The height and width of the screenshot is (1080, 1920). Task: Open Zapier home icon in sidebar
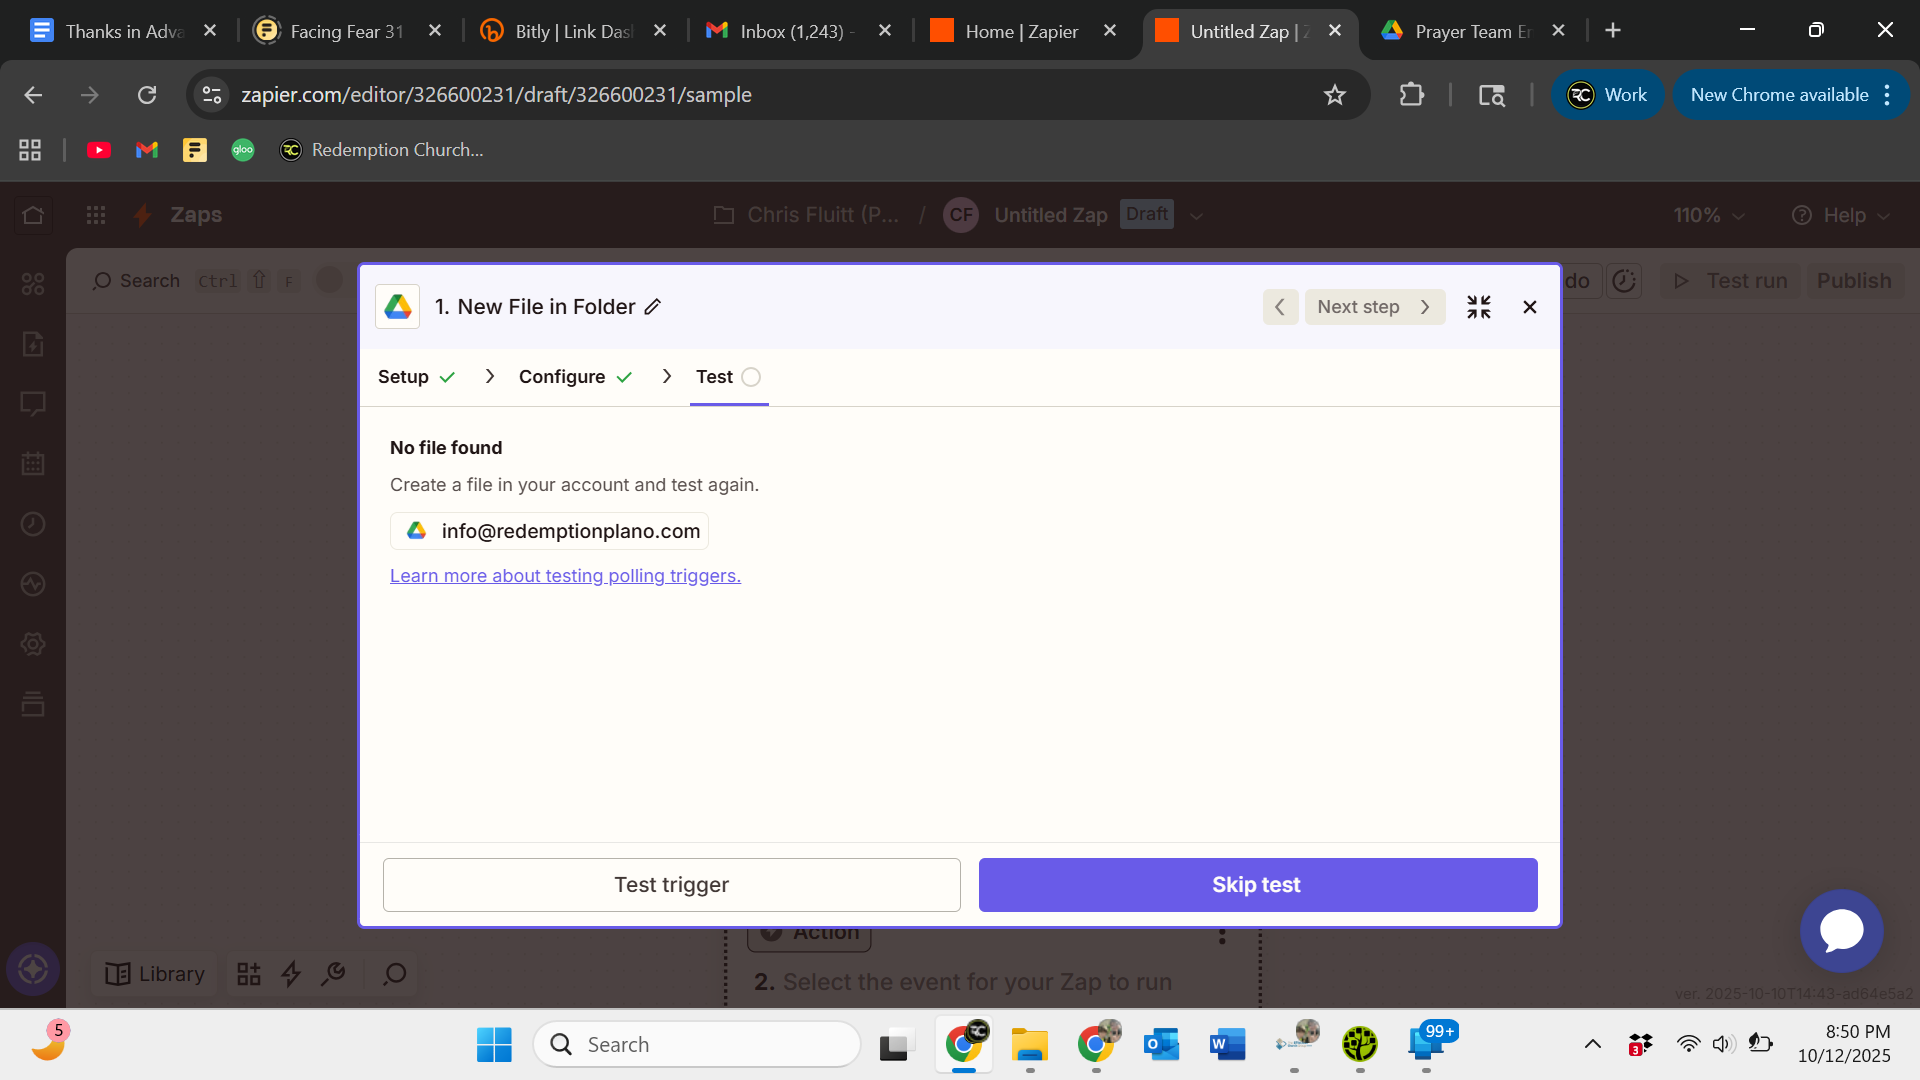click(33, 215)
